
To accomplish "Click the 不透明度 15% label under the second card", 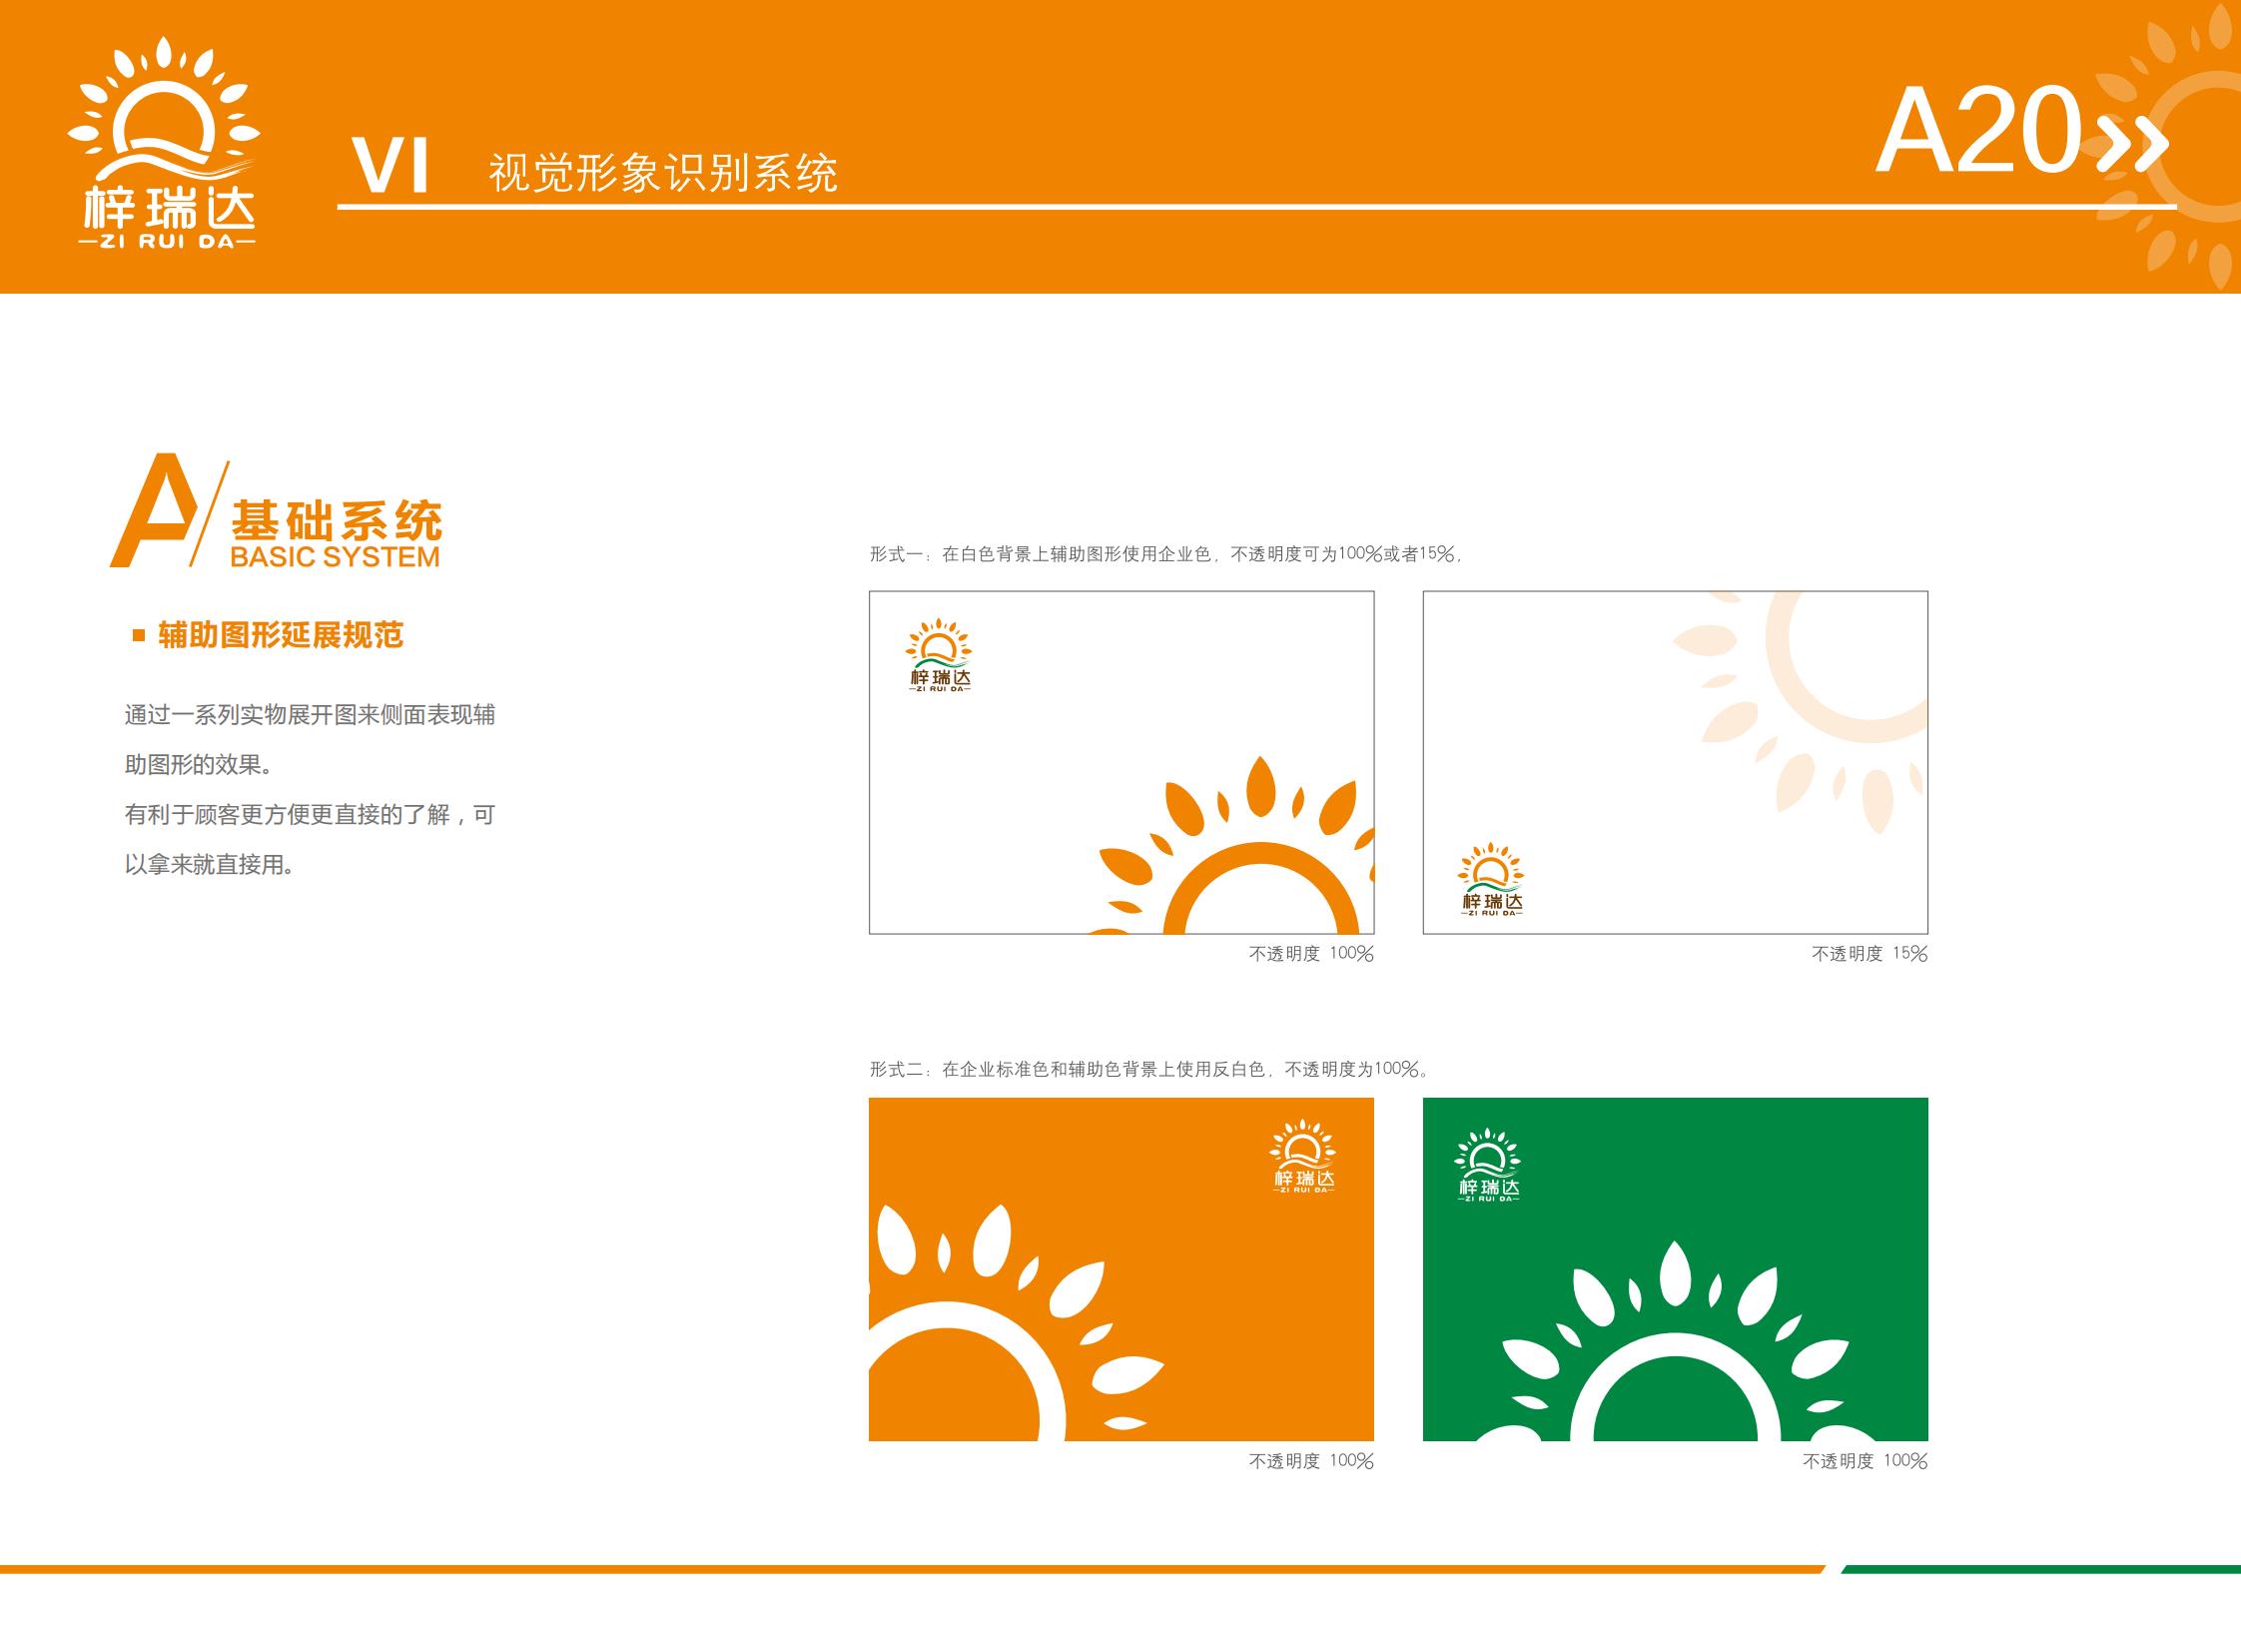I will 1885,955.
